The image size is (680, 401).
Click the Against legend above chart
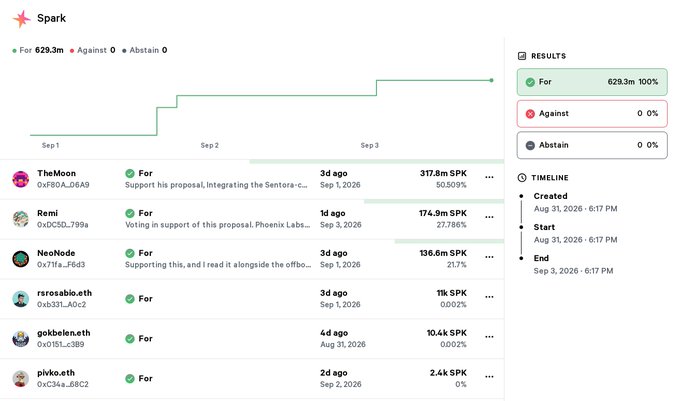coord(92,50)
